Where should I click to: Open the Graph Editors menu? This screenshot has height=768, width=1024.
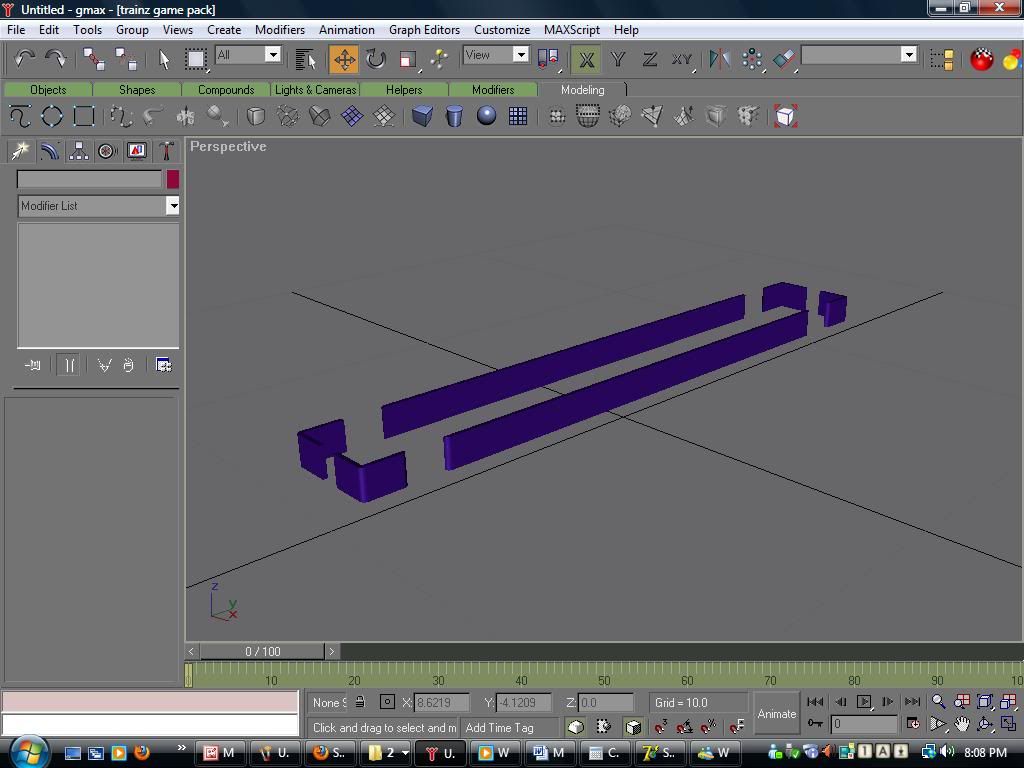click(424, 30)
